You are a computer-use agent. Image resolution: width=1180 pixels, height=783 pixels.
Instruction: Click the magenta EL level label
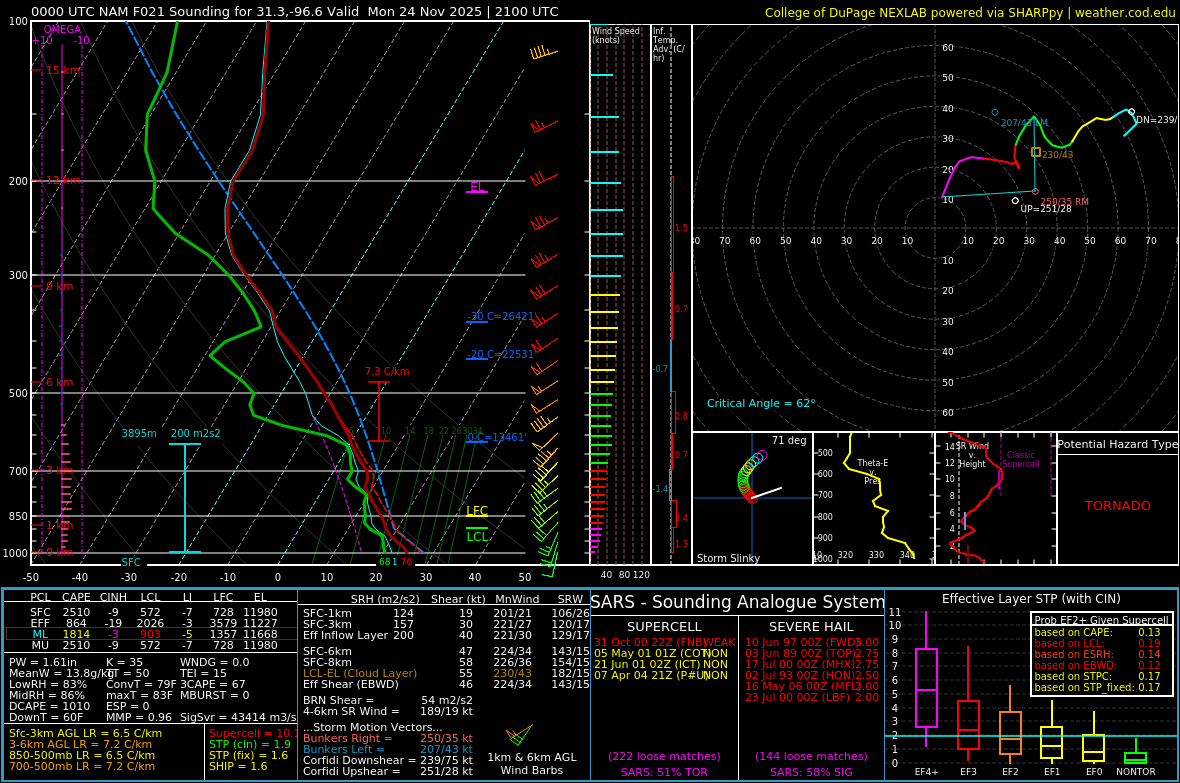click(x=476, y=186)
